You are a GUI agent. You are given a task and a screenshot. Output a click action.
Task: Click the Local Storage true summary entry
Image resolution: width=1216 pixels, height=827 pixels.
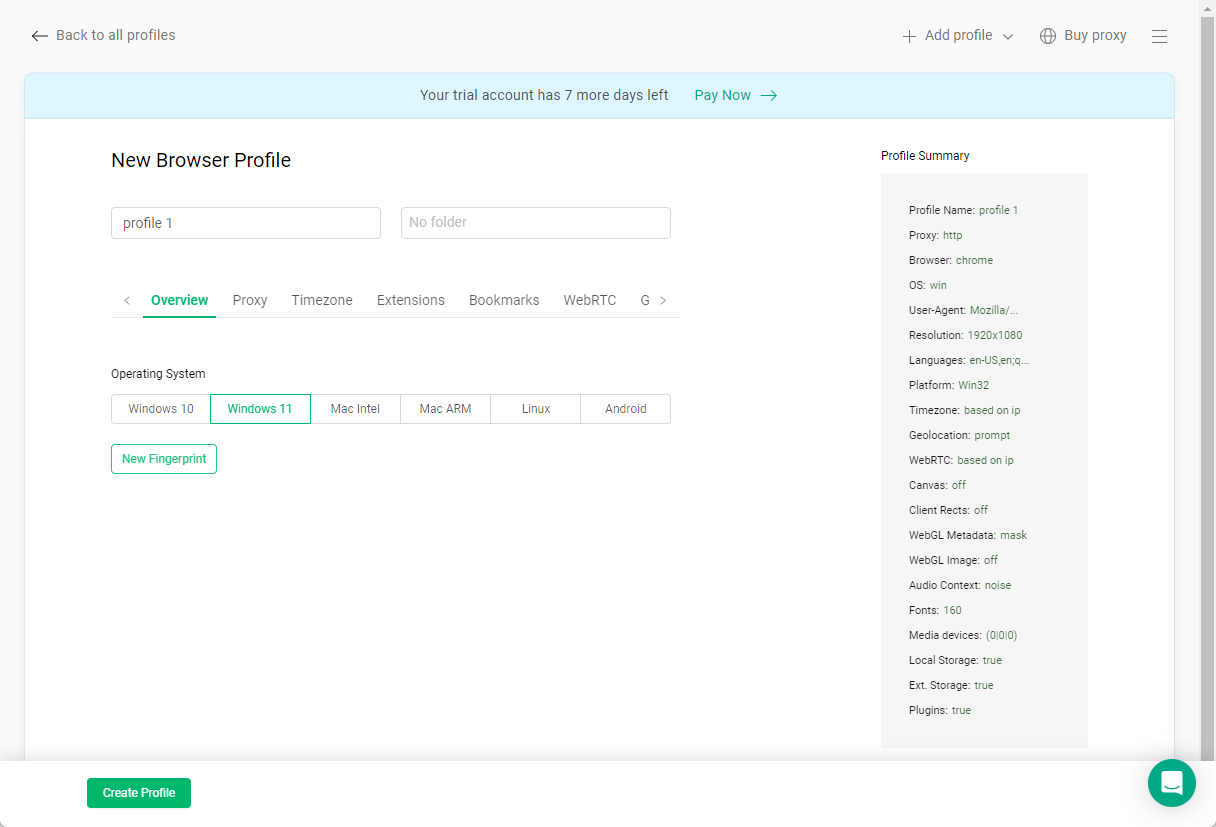(955, 660)
